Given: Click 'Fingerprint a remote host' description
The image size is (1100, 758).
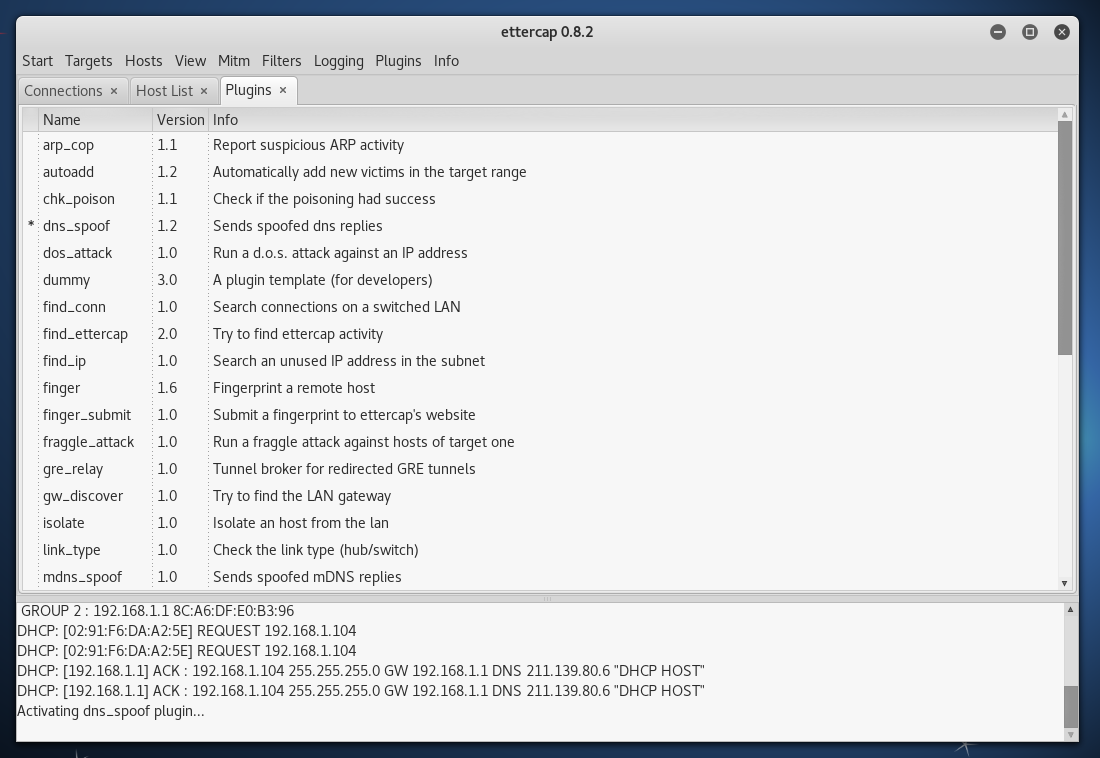Looking at the screenshot, I should [x=294, y=388].
